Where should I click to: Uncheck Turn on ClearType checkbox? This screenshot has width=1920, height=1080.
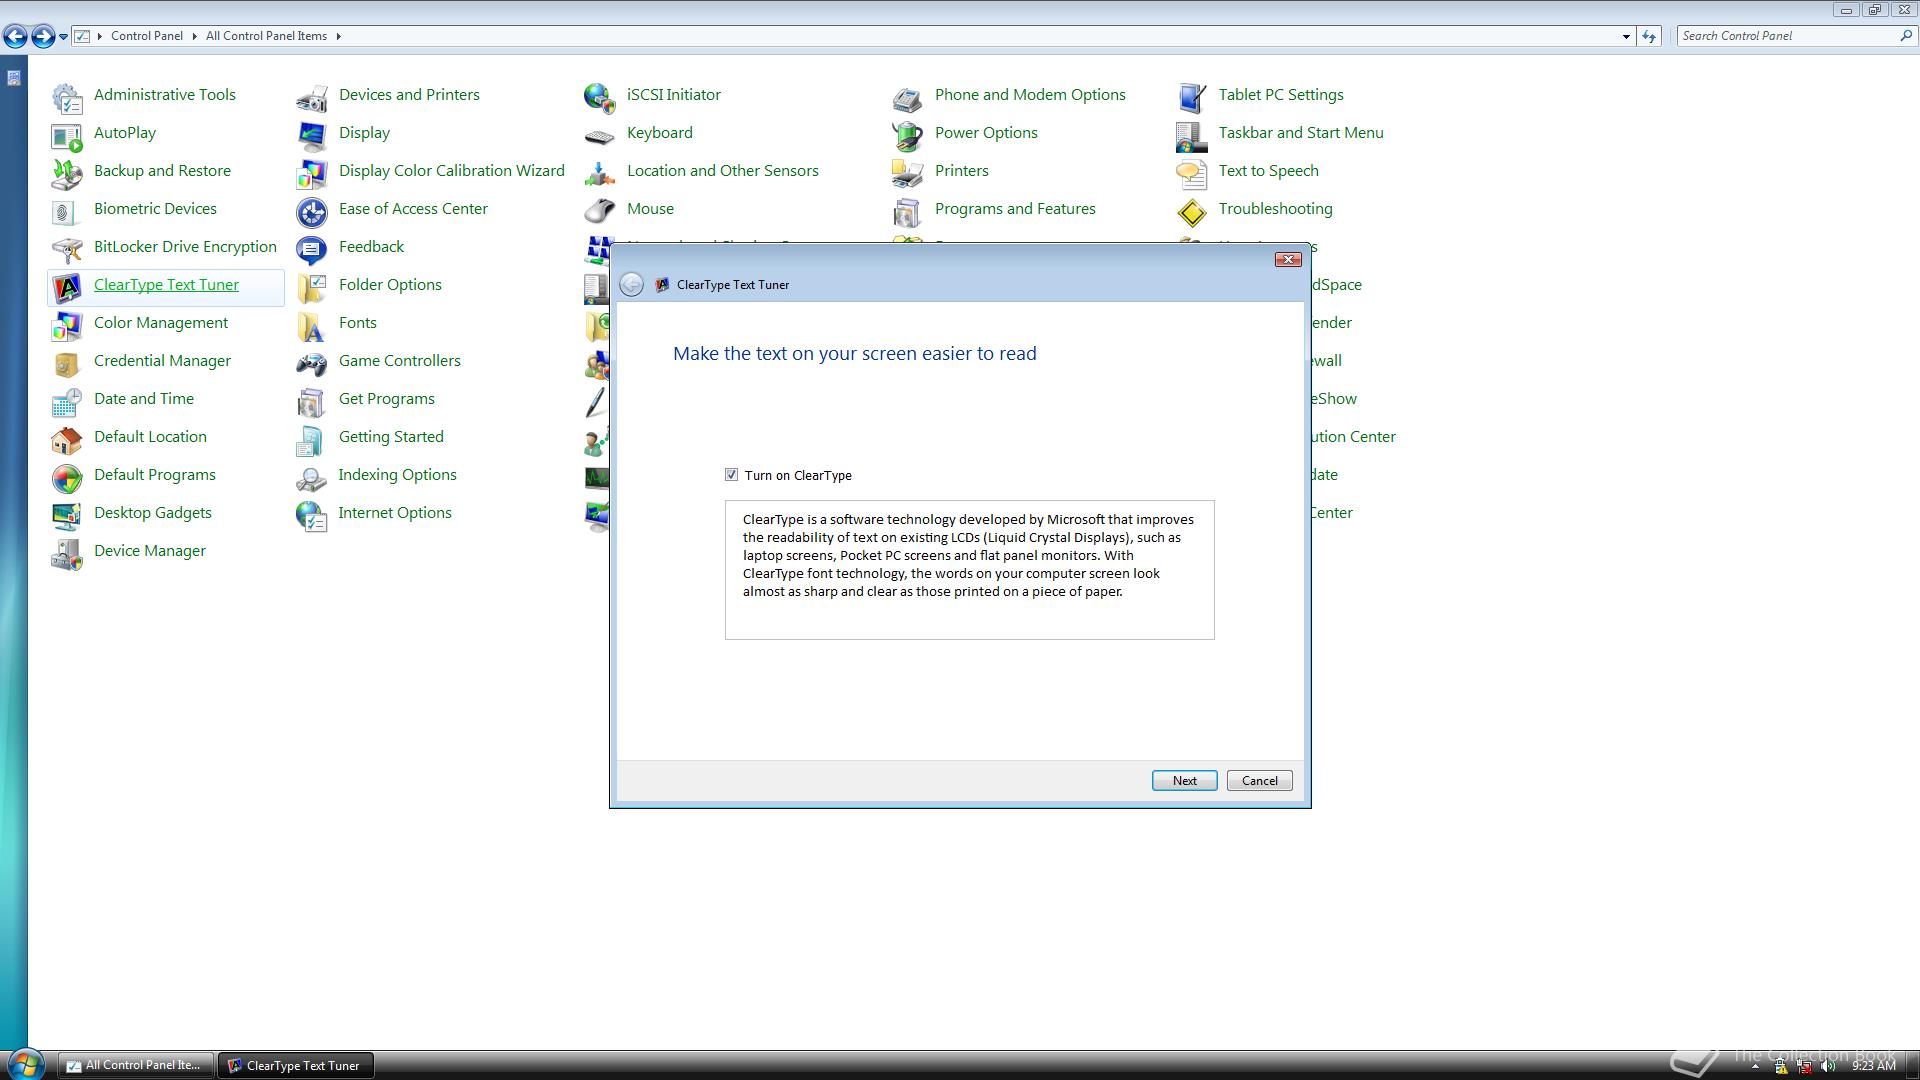pos(731,475)
